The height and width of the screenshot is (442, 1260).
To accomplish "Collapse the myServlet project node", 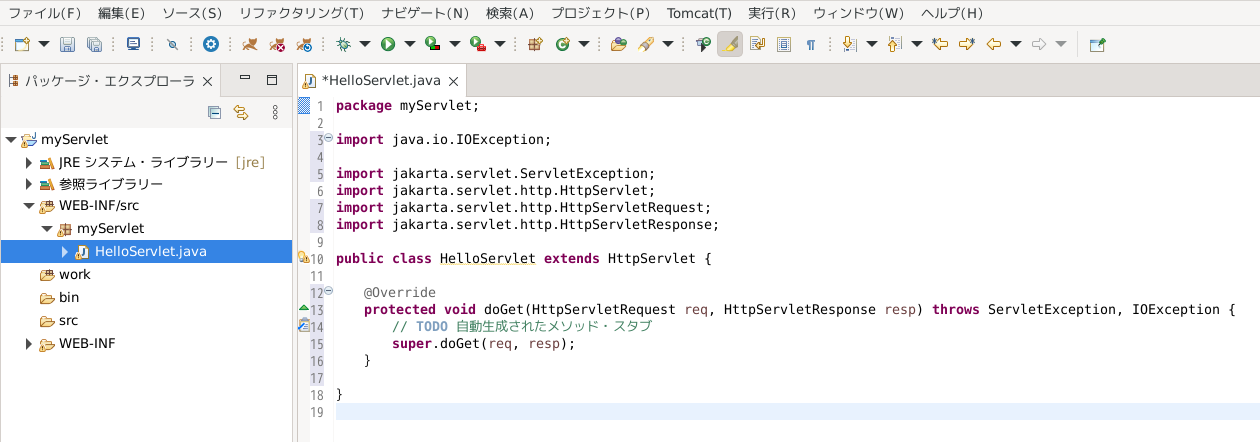I will coord(11,140).
